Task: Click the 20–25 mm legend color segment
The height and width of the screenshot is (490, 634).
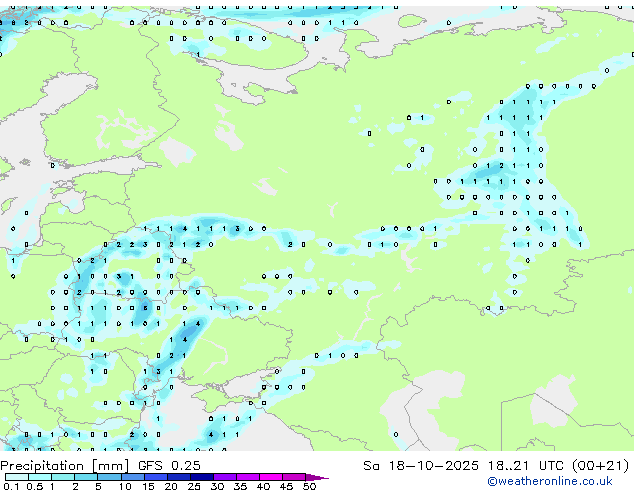Action: (x=179, y=477)
